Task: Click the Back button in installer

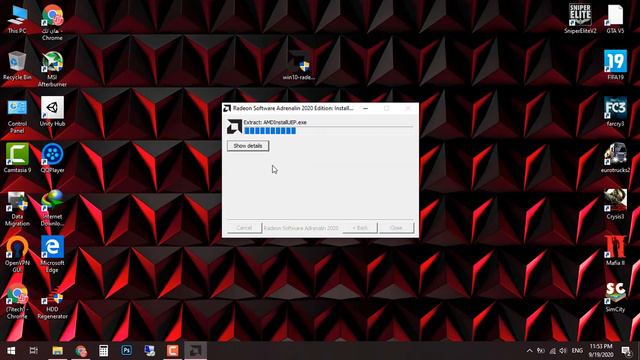Action: 360,228
